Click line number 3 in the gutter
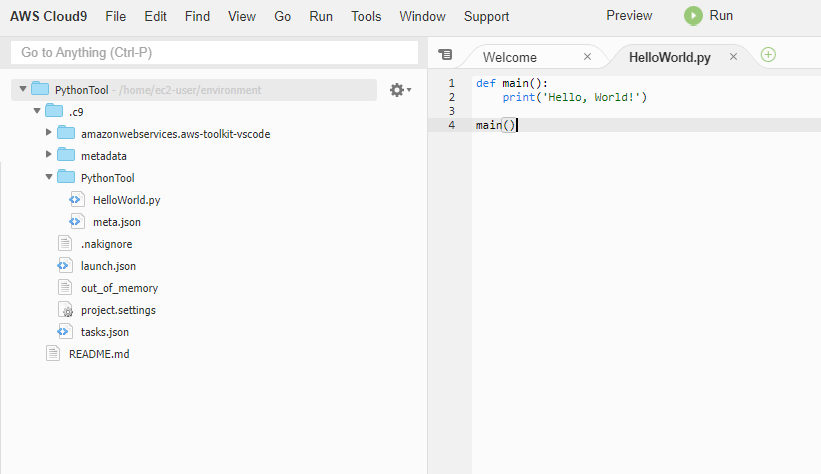This screenshot has width=821, height=474. 451,111
